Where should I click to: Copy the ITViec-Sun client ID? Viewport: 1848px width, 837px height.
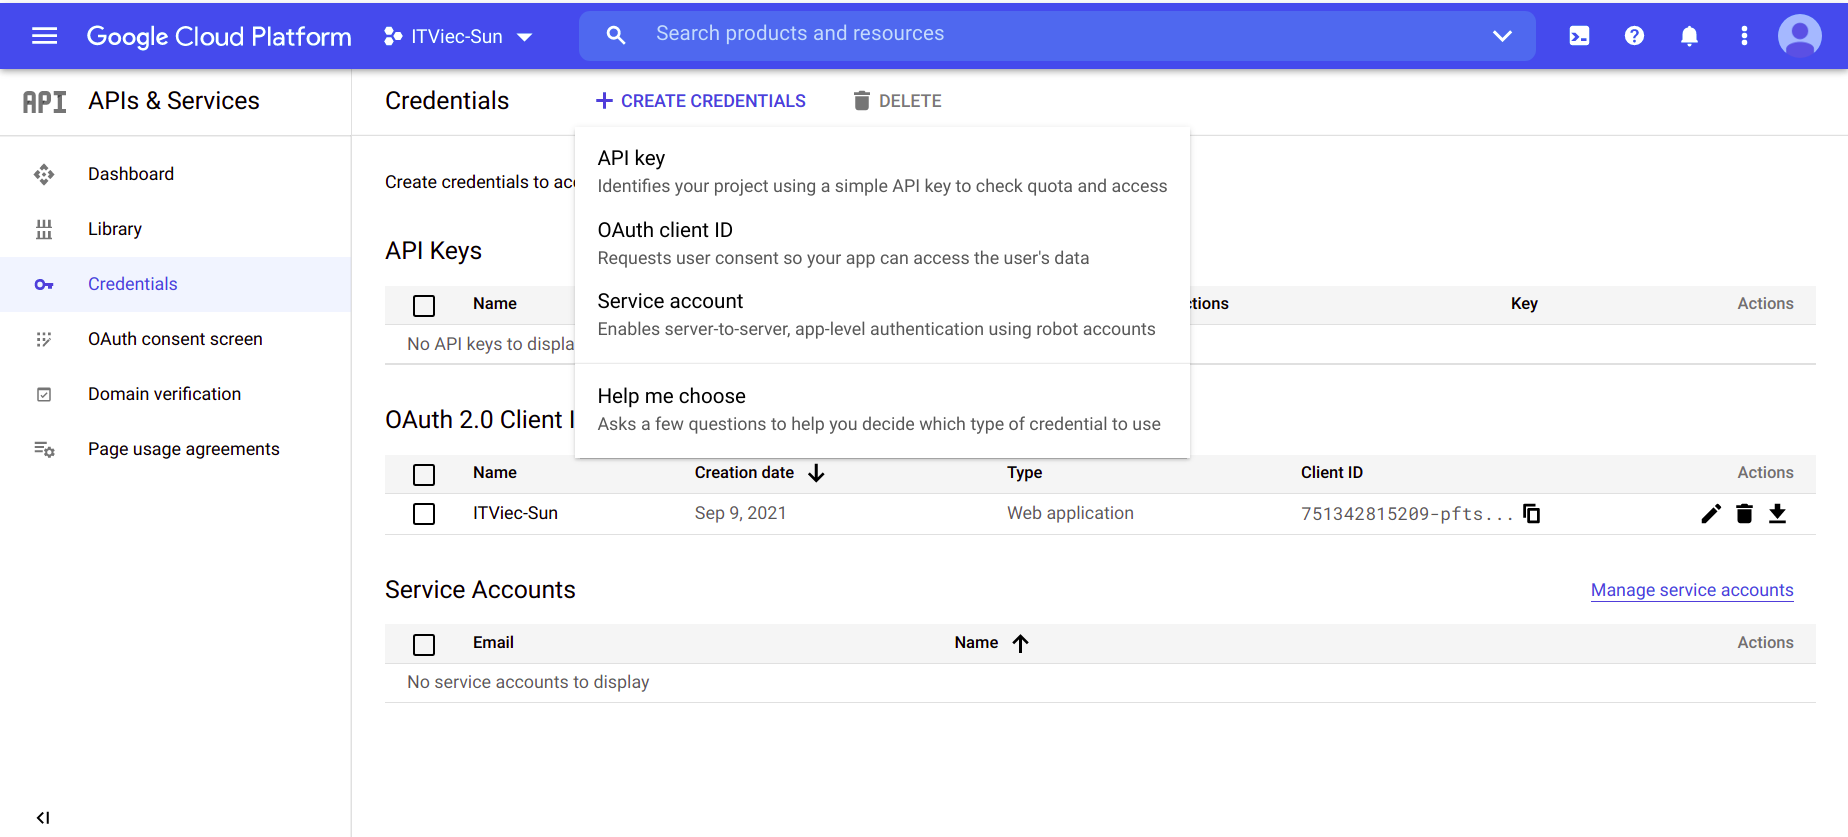point(1531,513)
